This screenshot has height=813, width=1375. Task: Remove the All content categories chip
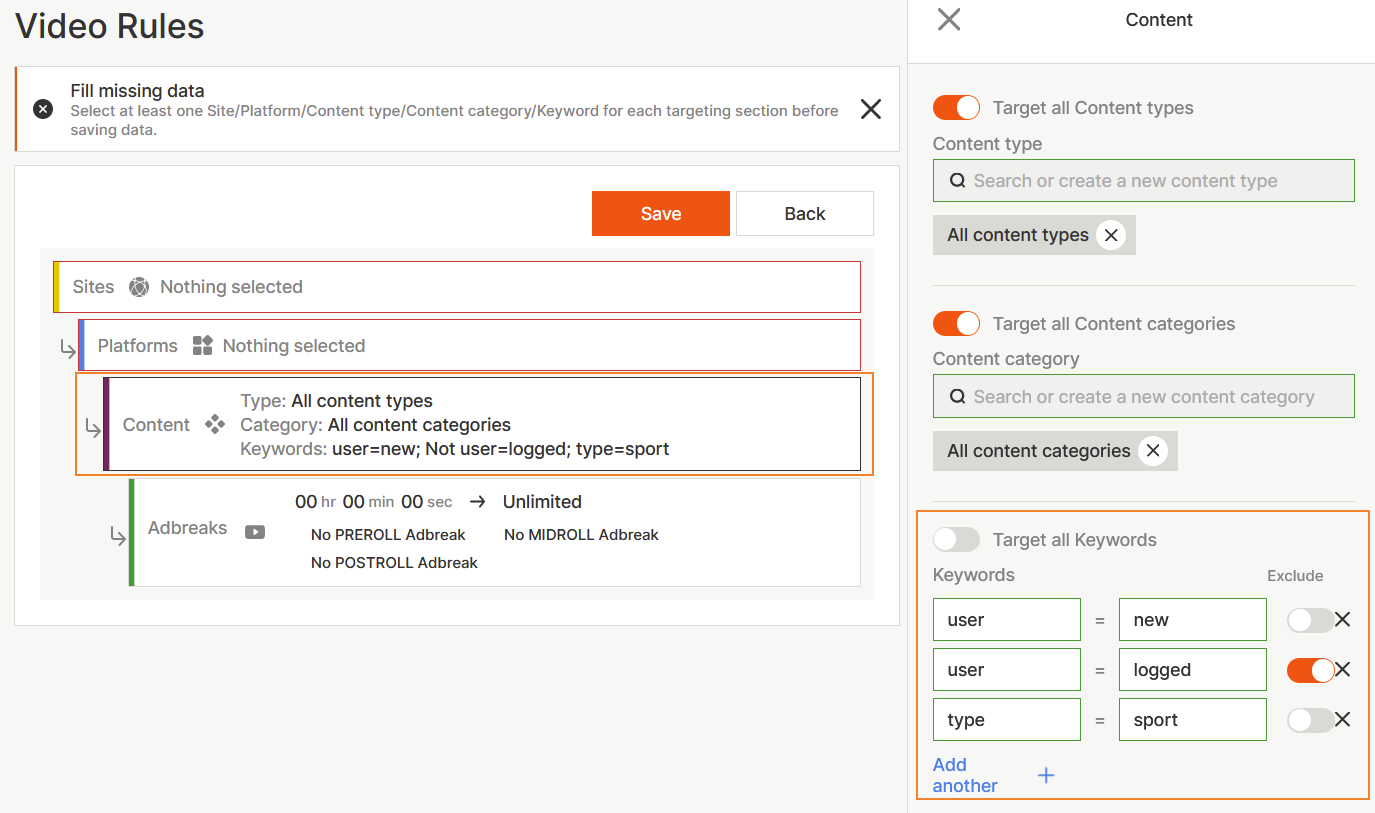pyautogui.click(x=1152, y=451)
